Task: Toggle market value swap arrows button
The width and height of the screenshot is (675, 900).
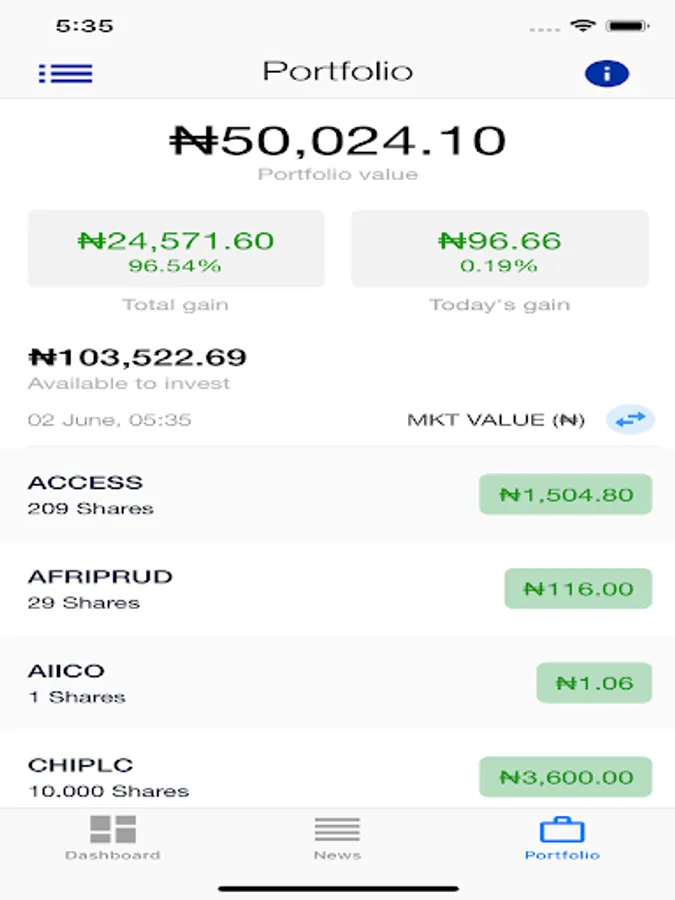Action: click(x=630, y=420)
